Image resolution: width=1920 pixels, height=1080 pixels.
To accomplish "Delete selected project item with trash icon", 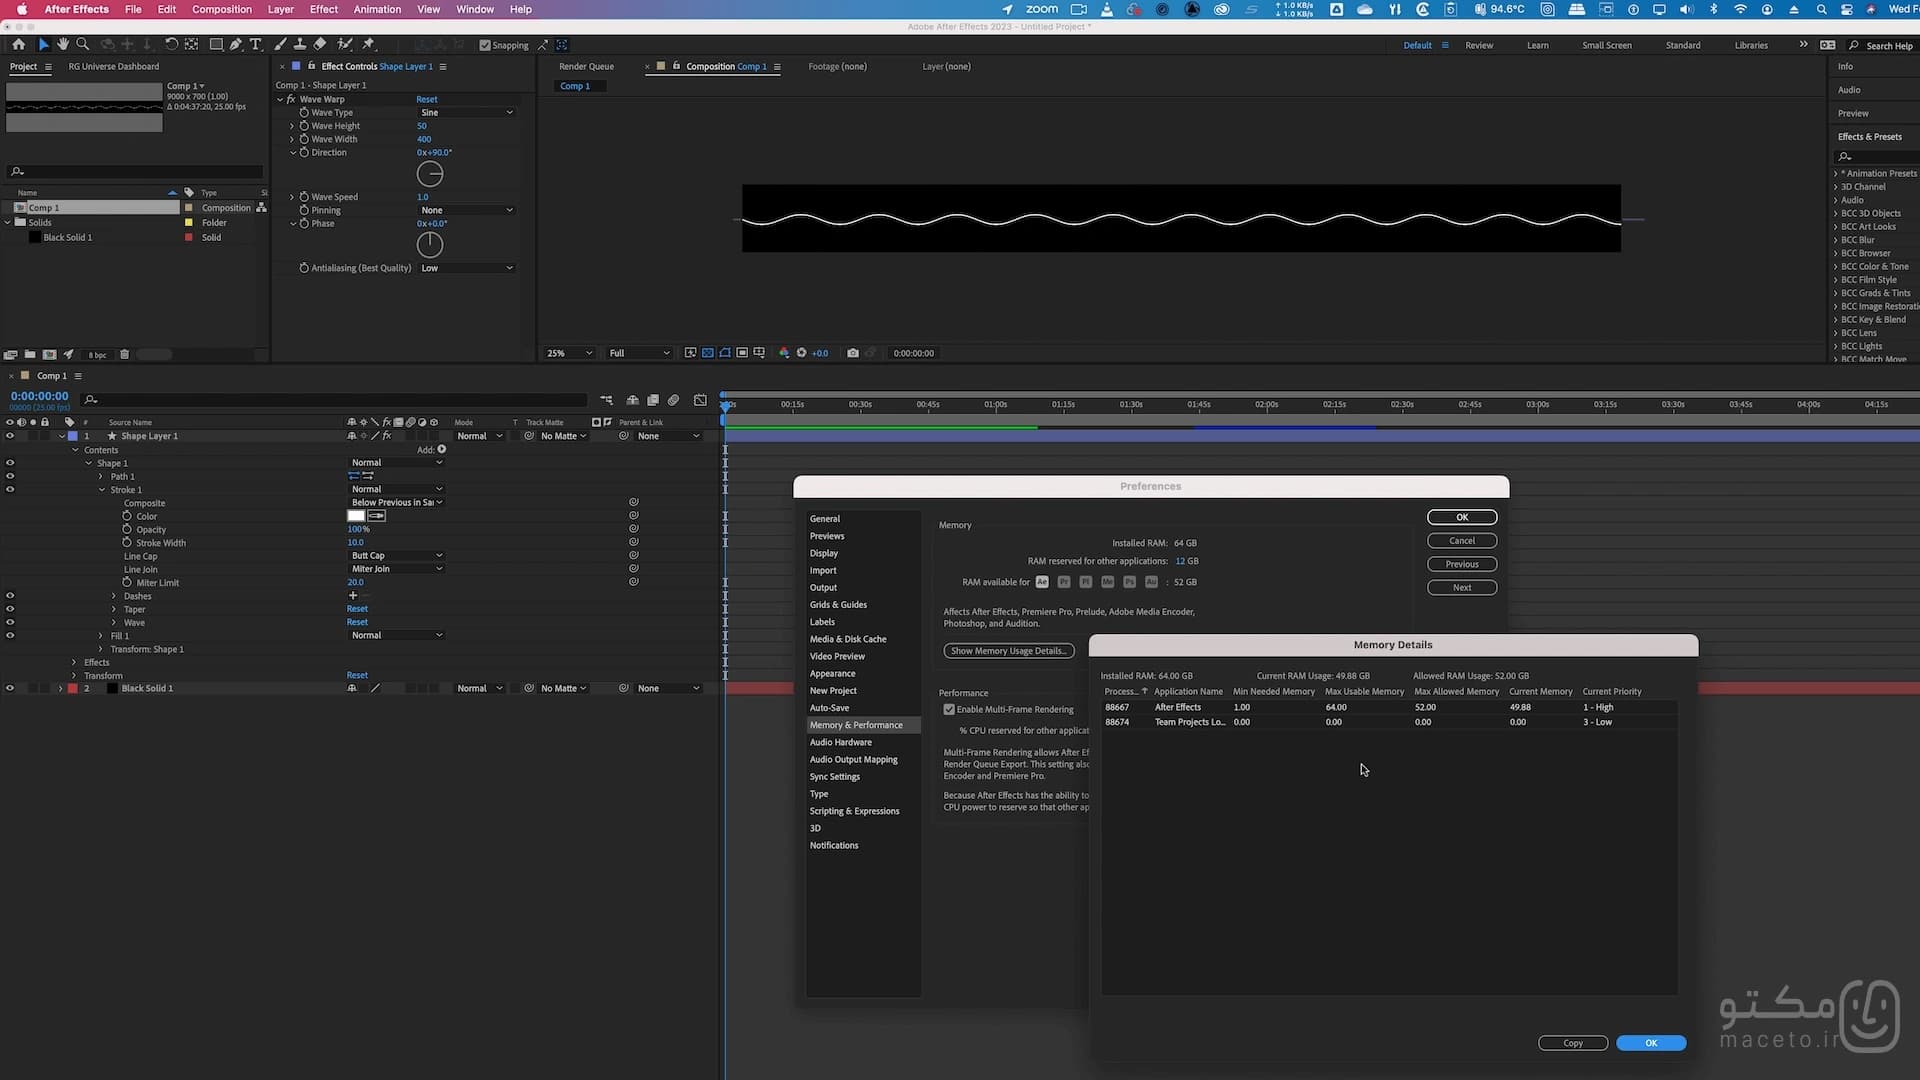I will (124, 354).
